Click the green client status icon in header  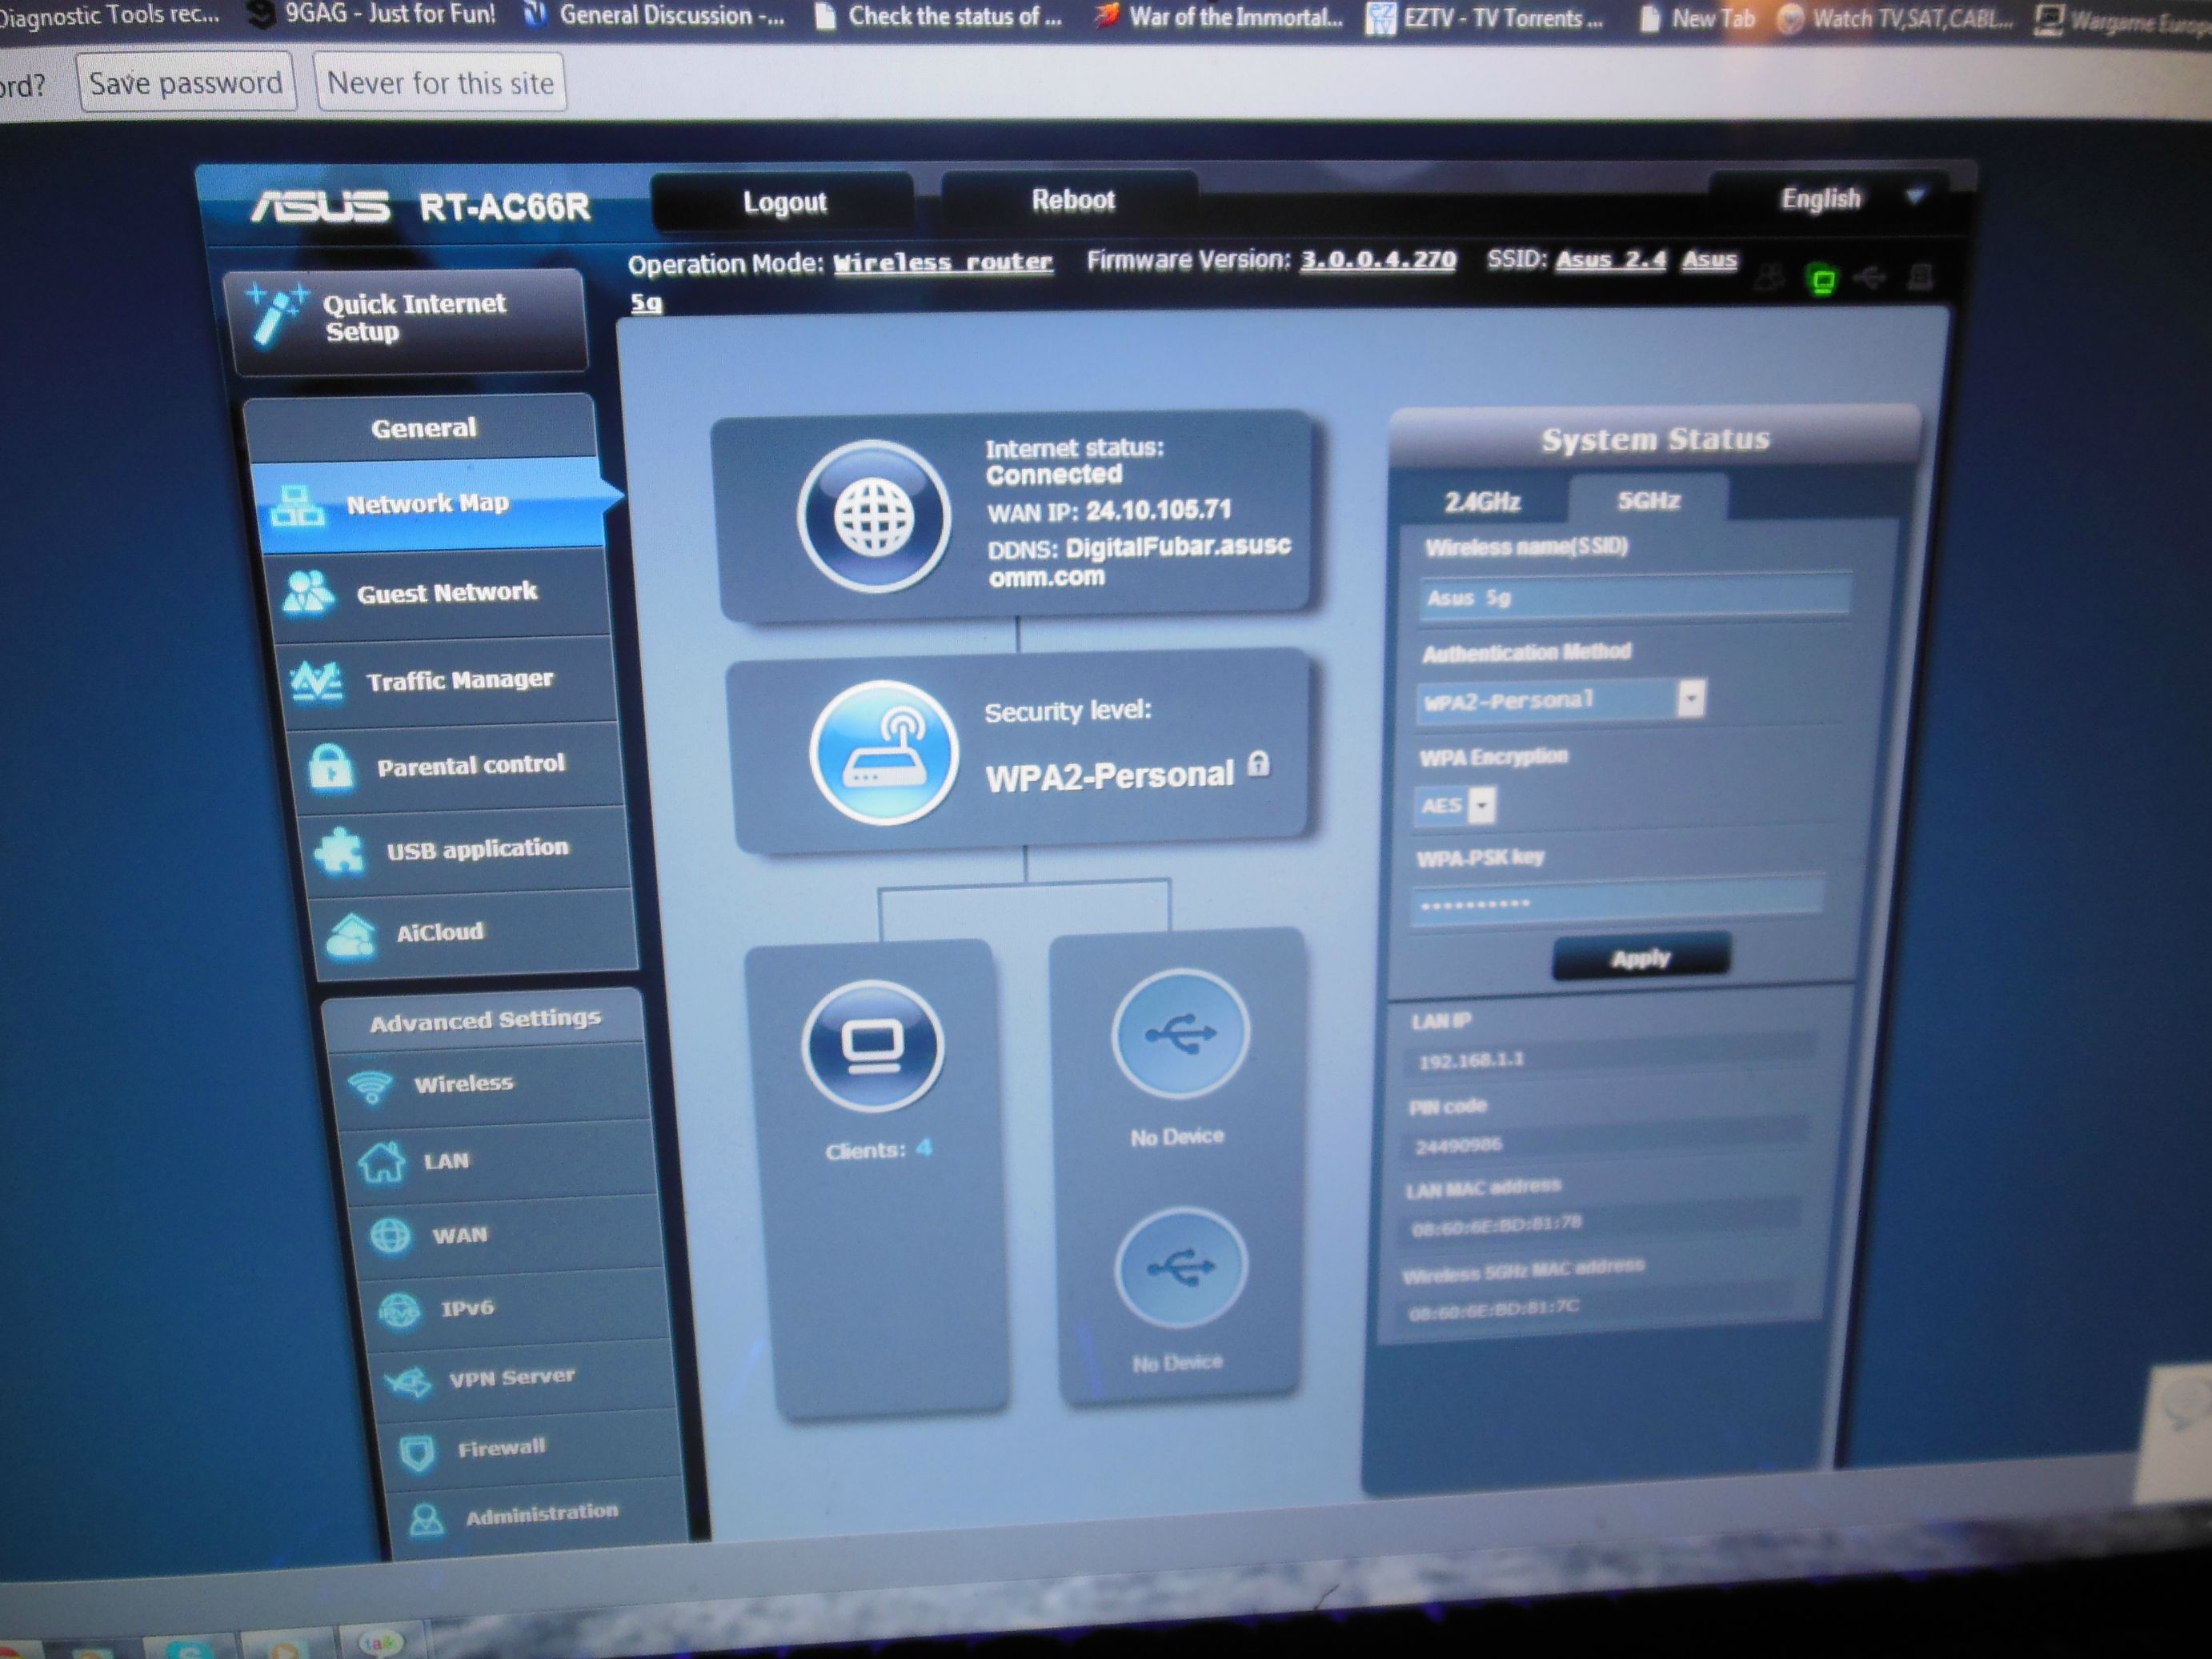pyautogui.click(x=1822, y=280)
